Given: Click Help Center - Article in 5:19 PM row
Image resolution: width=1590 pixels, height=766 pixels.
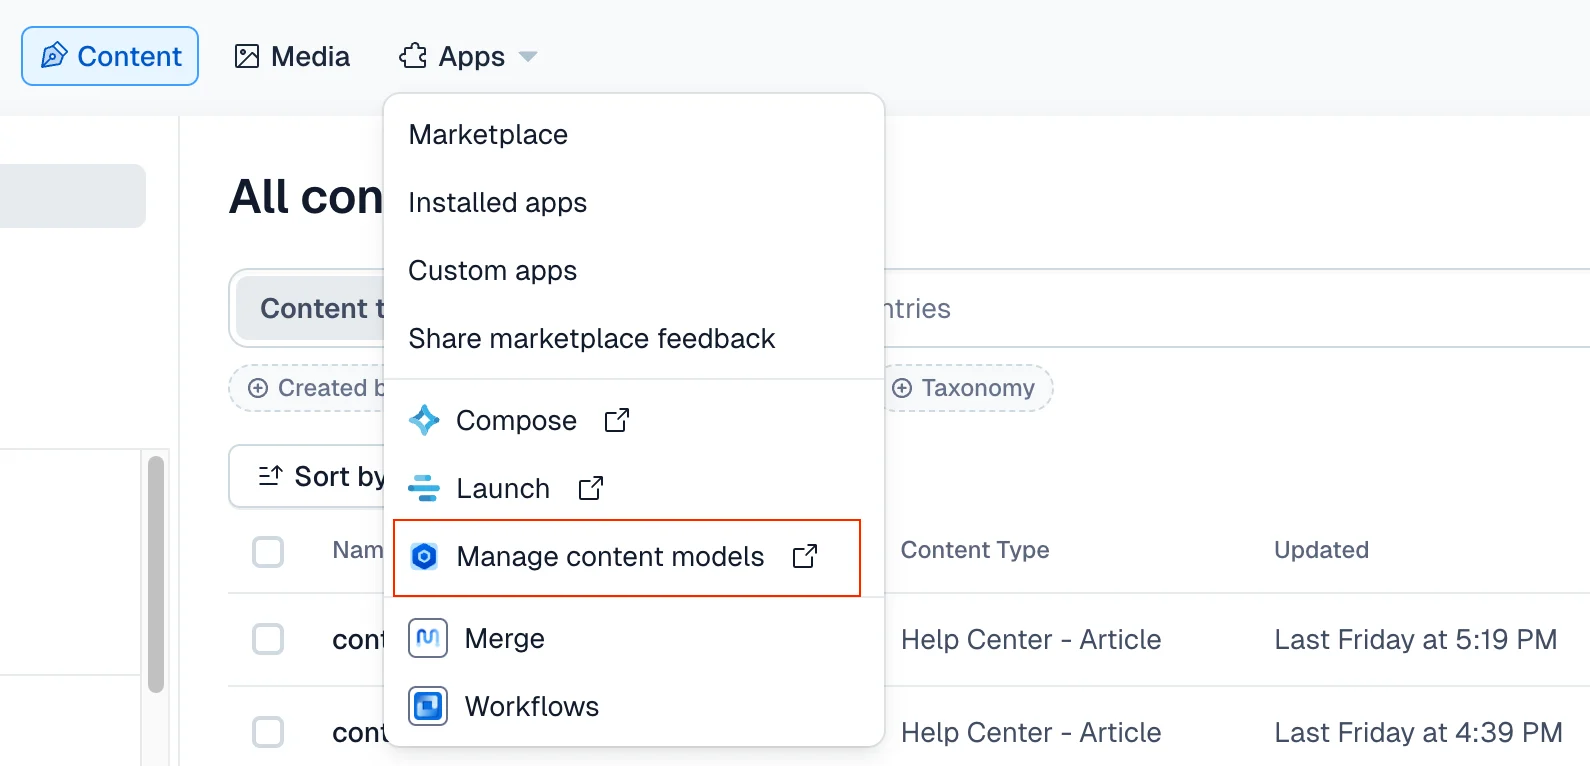Looking at the screenshot, I should pyautogui.click(x=1031, y=639).
